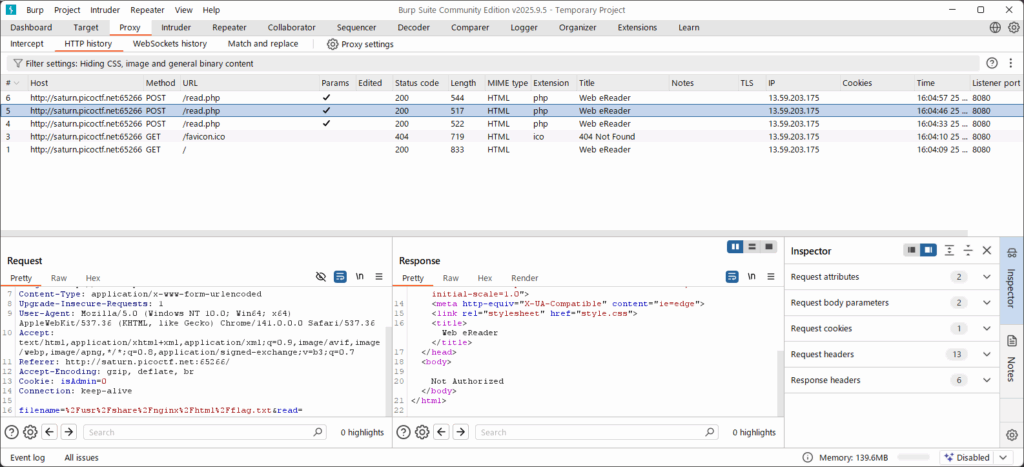The height and width of the screenshot is (467, 1024).
Task: Expand the Request attributes section
Action: point(987,277)
